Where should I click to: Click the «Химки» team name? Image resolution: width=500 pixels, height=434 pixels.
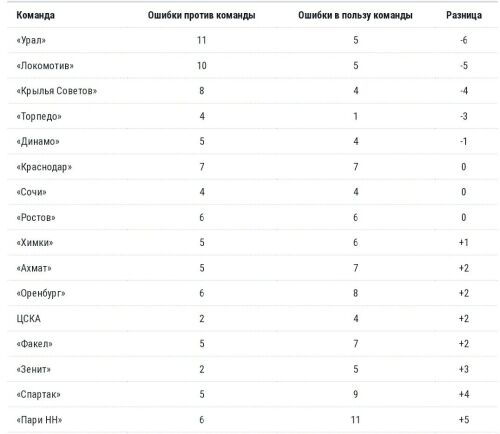point(35,243)
